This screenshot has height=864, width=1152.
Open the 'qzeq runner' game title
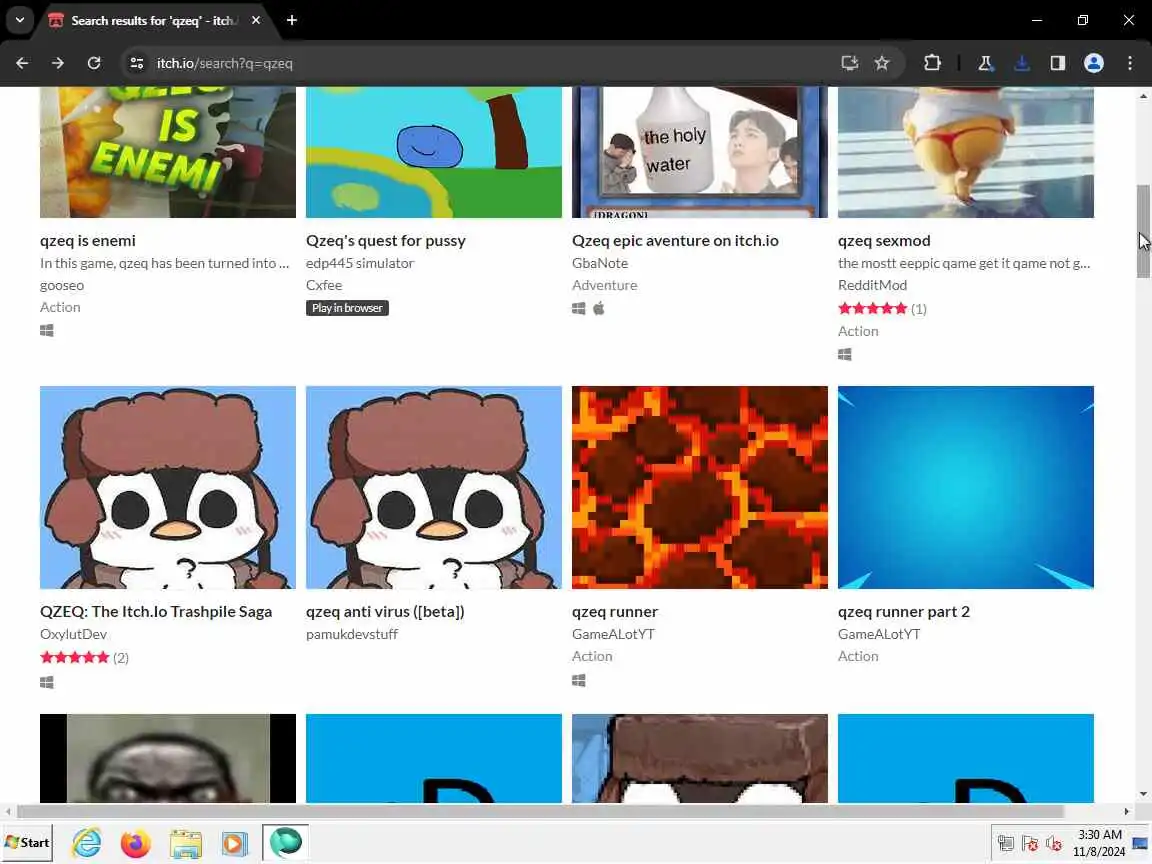(614, 611)
